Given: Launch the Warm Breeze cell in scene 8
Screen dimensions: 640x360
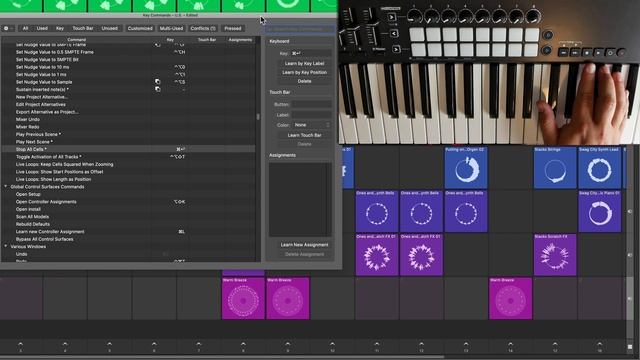Looking at the screenshot, I should (243, 298).
